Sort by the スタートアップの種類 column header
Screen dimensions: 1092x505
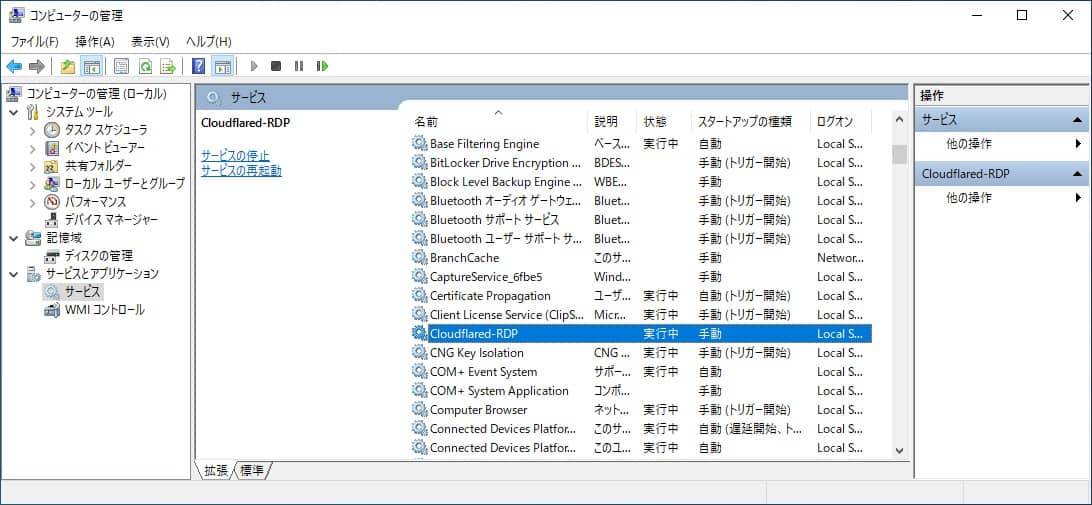tap(751, 121)
